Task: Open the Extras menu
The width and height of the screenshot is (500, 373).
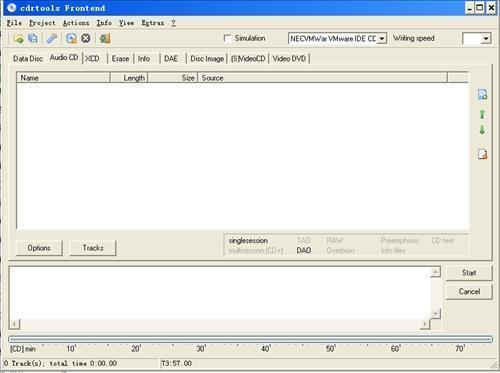Action: (x=153, y=23)
